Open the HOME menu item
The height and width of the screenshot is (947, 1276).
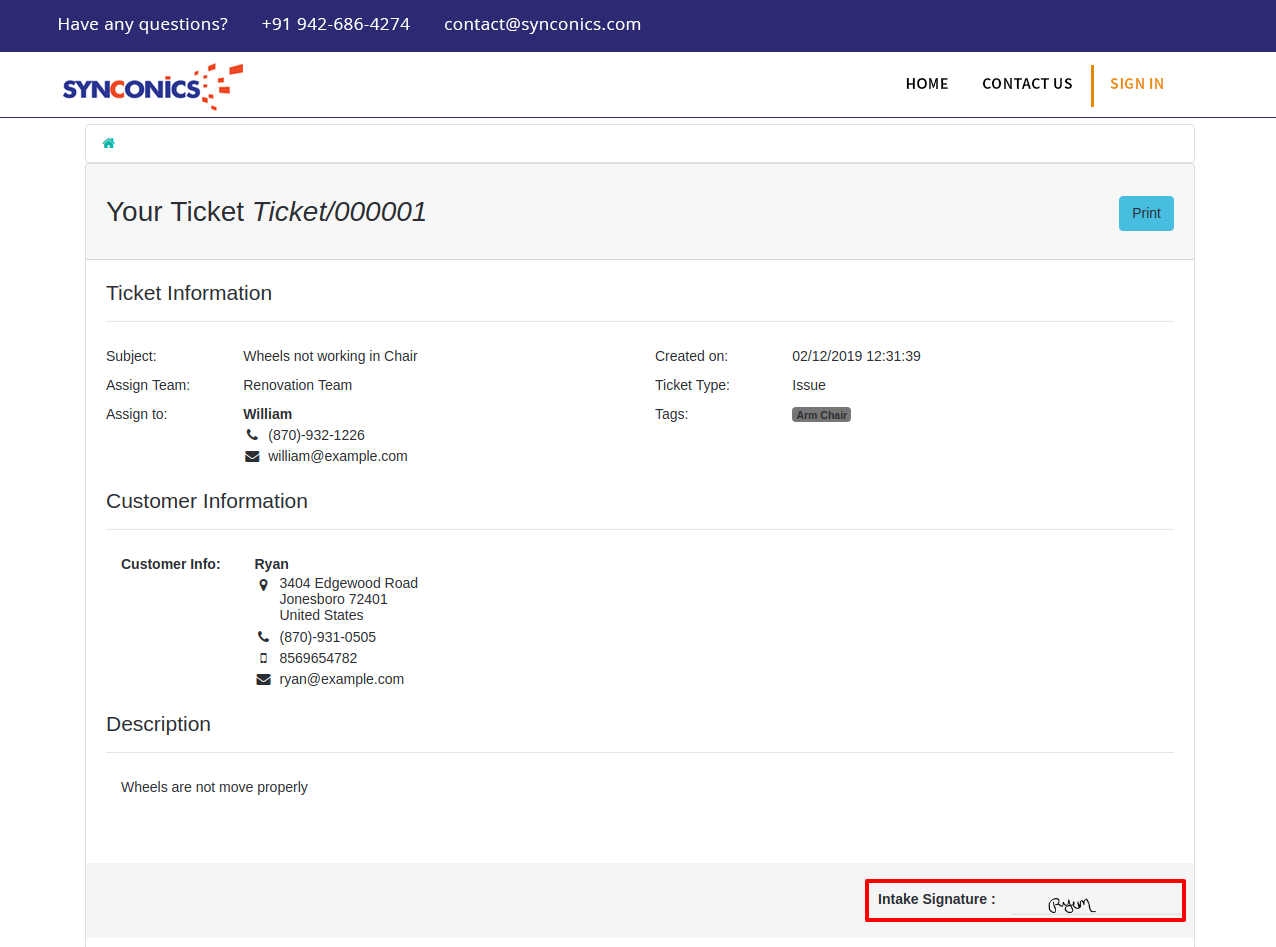click(x=926, y=84)
